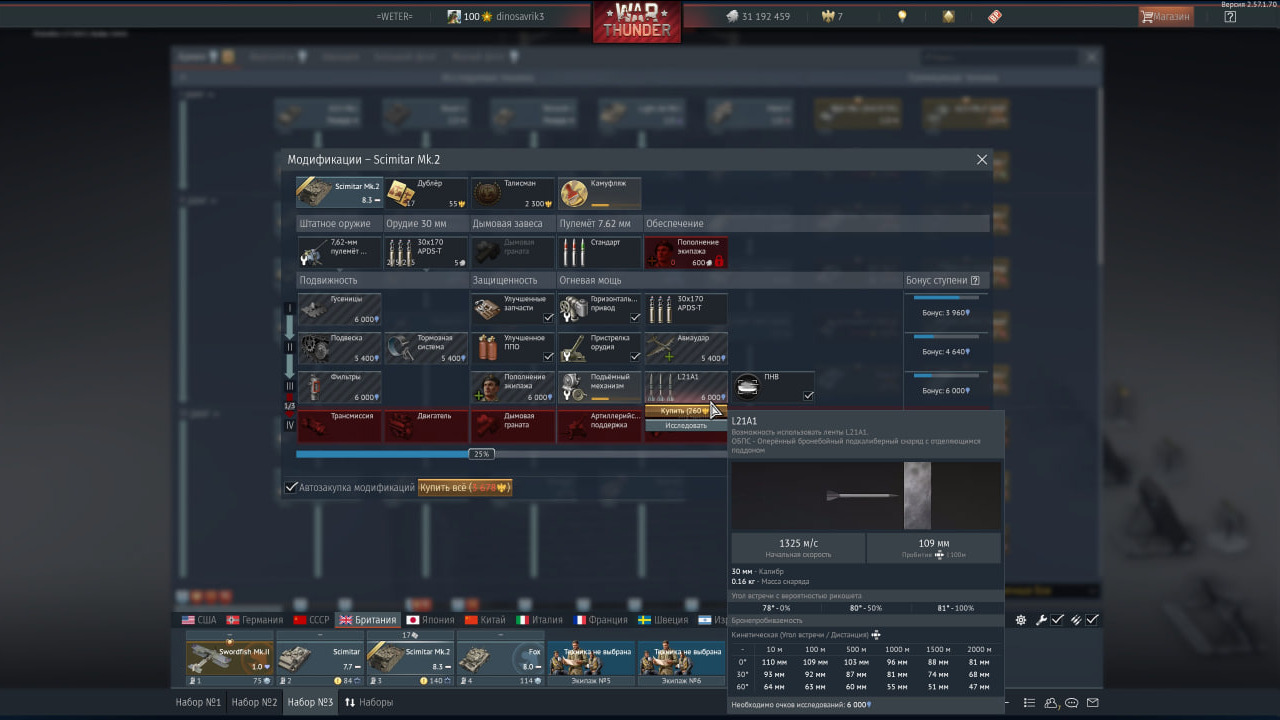Image resolution: width=1280 pixels, height=720 pixels.
Task: Select the Подвеска suspension modification
Action: point(340,348)
